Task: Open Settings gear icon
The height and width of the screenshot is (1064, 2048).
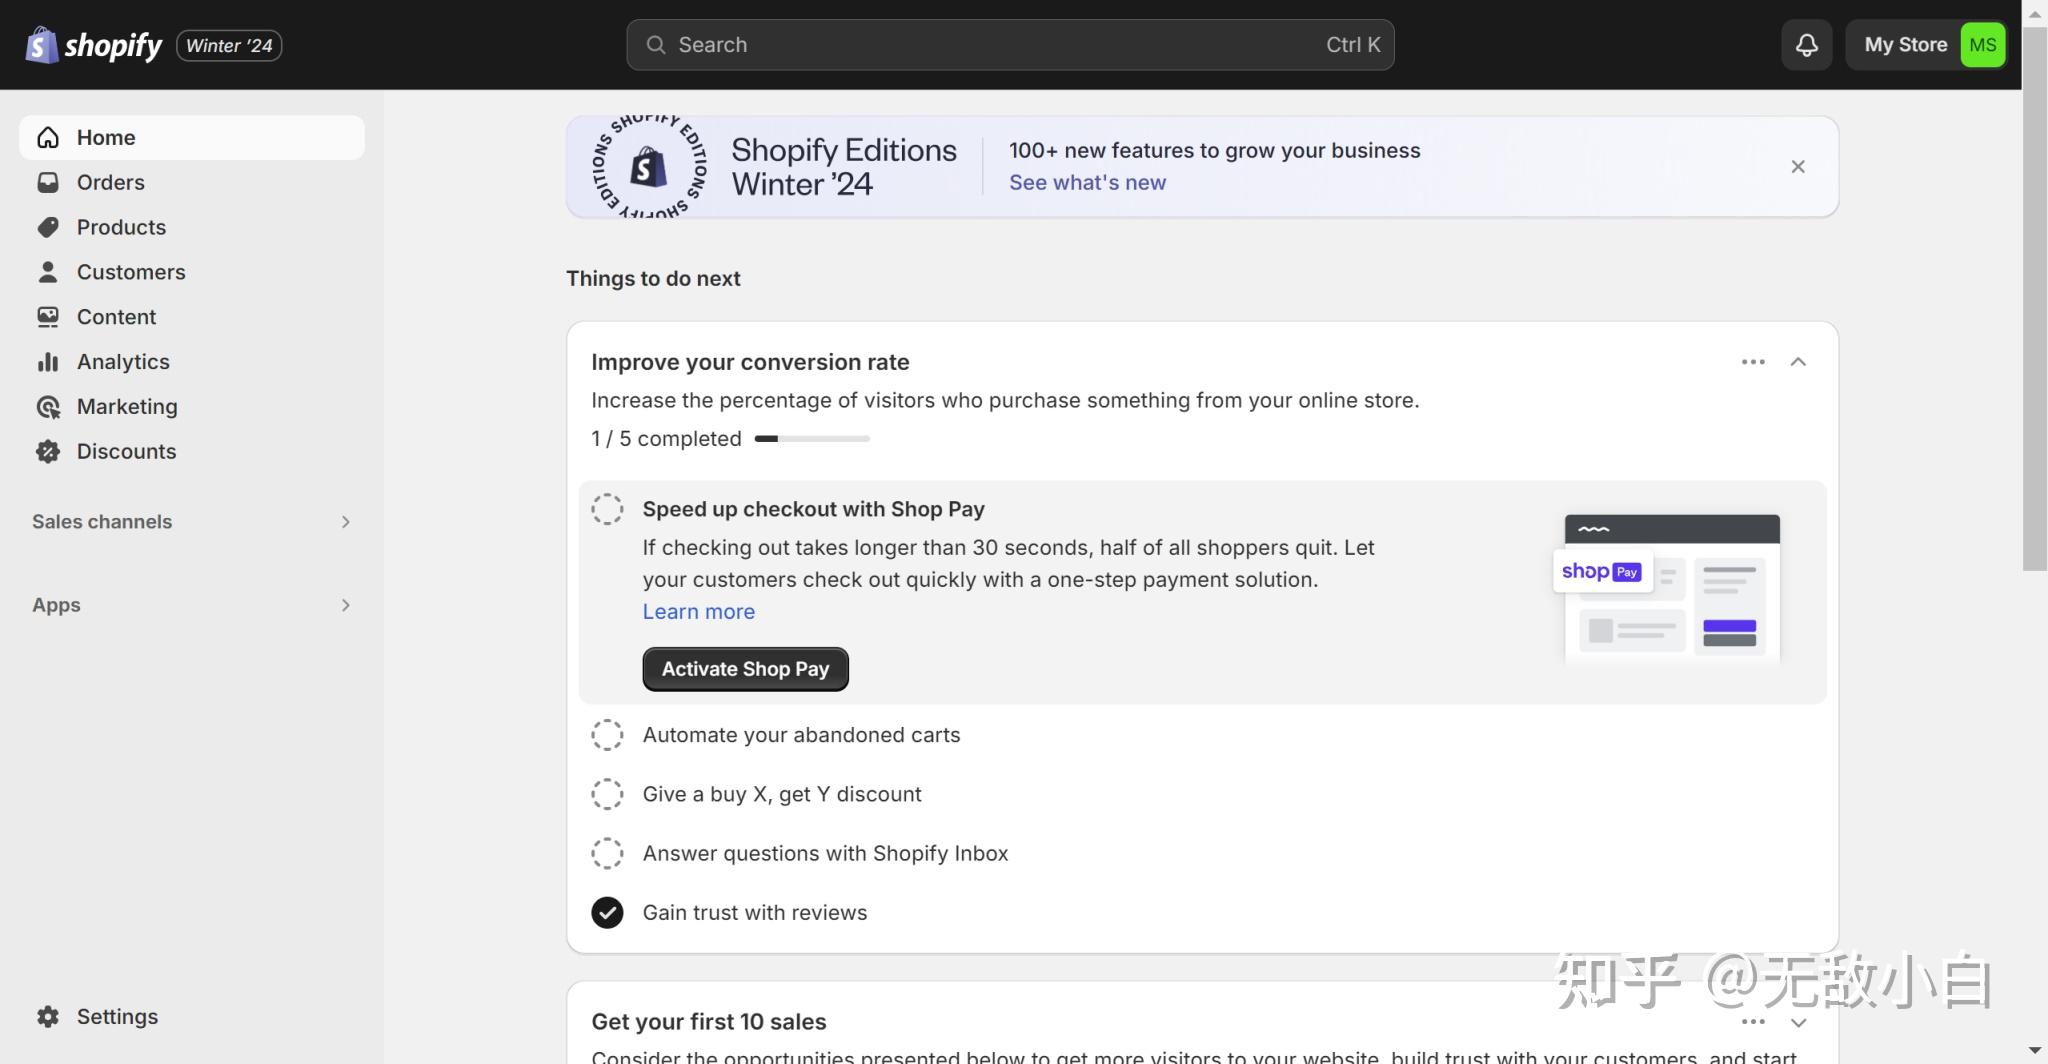Action: [48, 1016]
